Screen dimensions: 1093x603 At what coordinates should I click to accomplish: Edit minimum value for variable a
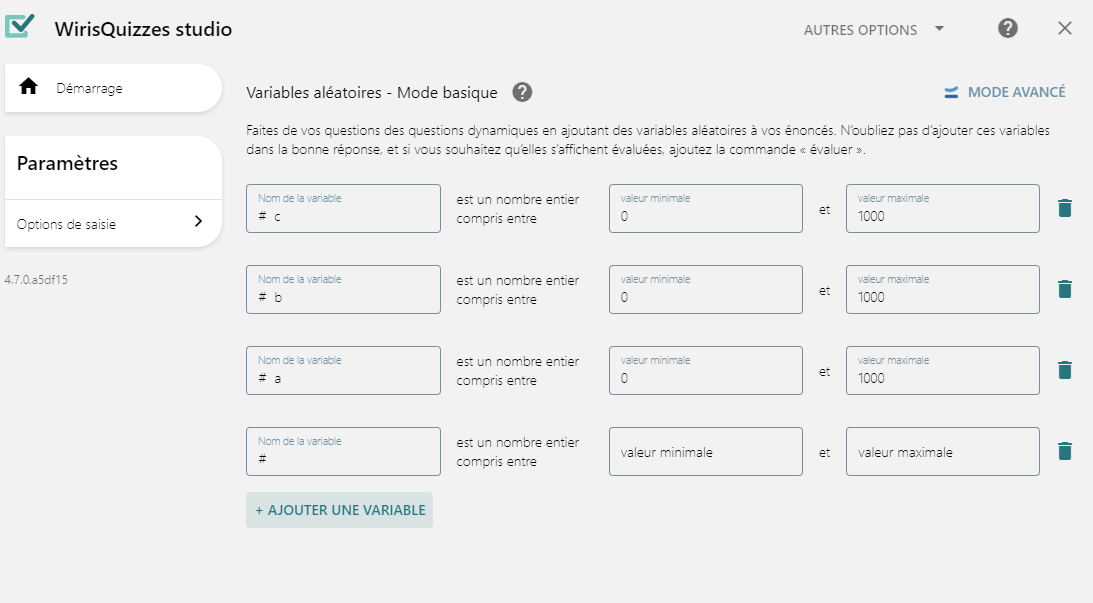[x=705, y=370]
